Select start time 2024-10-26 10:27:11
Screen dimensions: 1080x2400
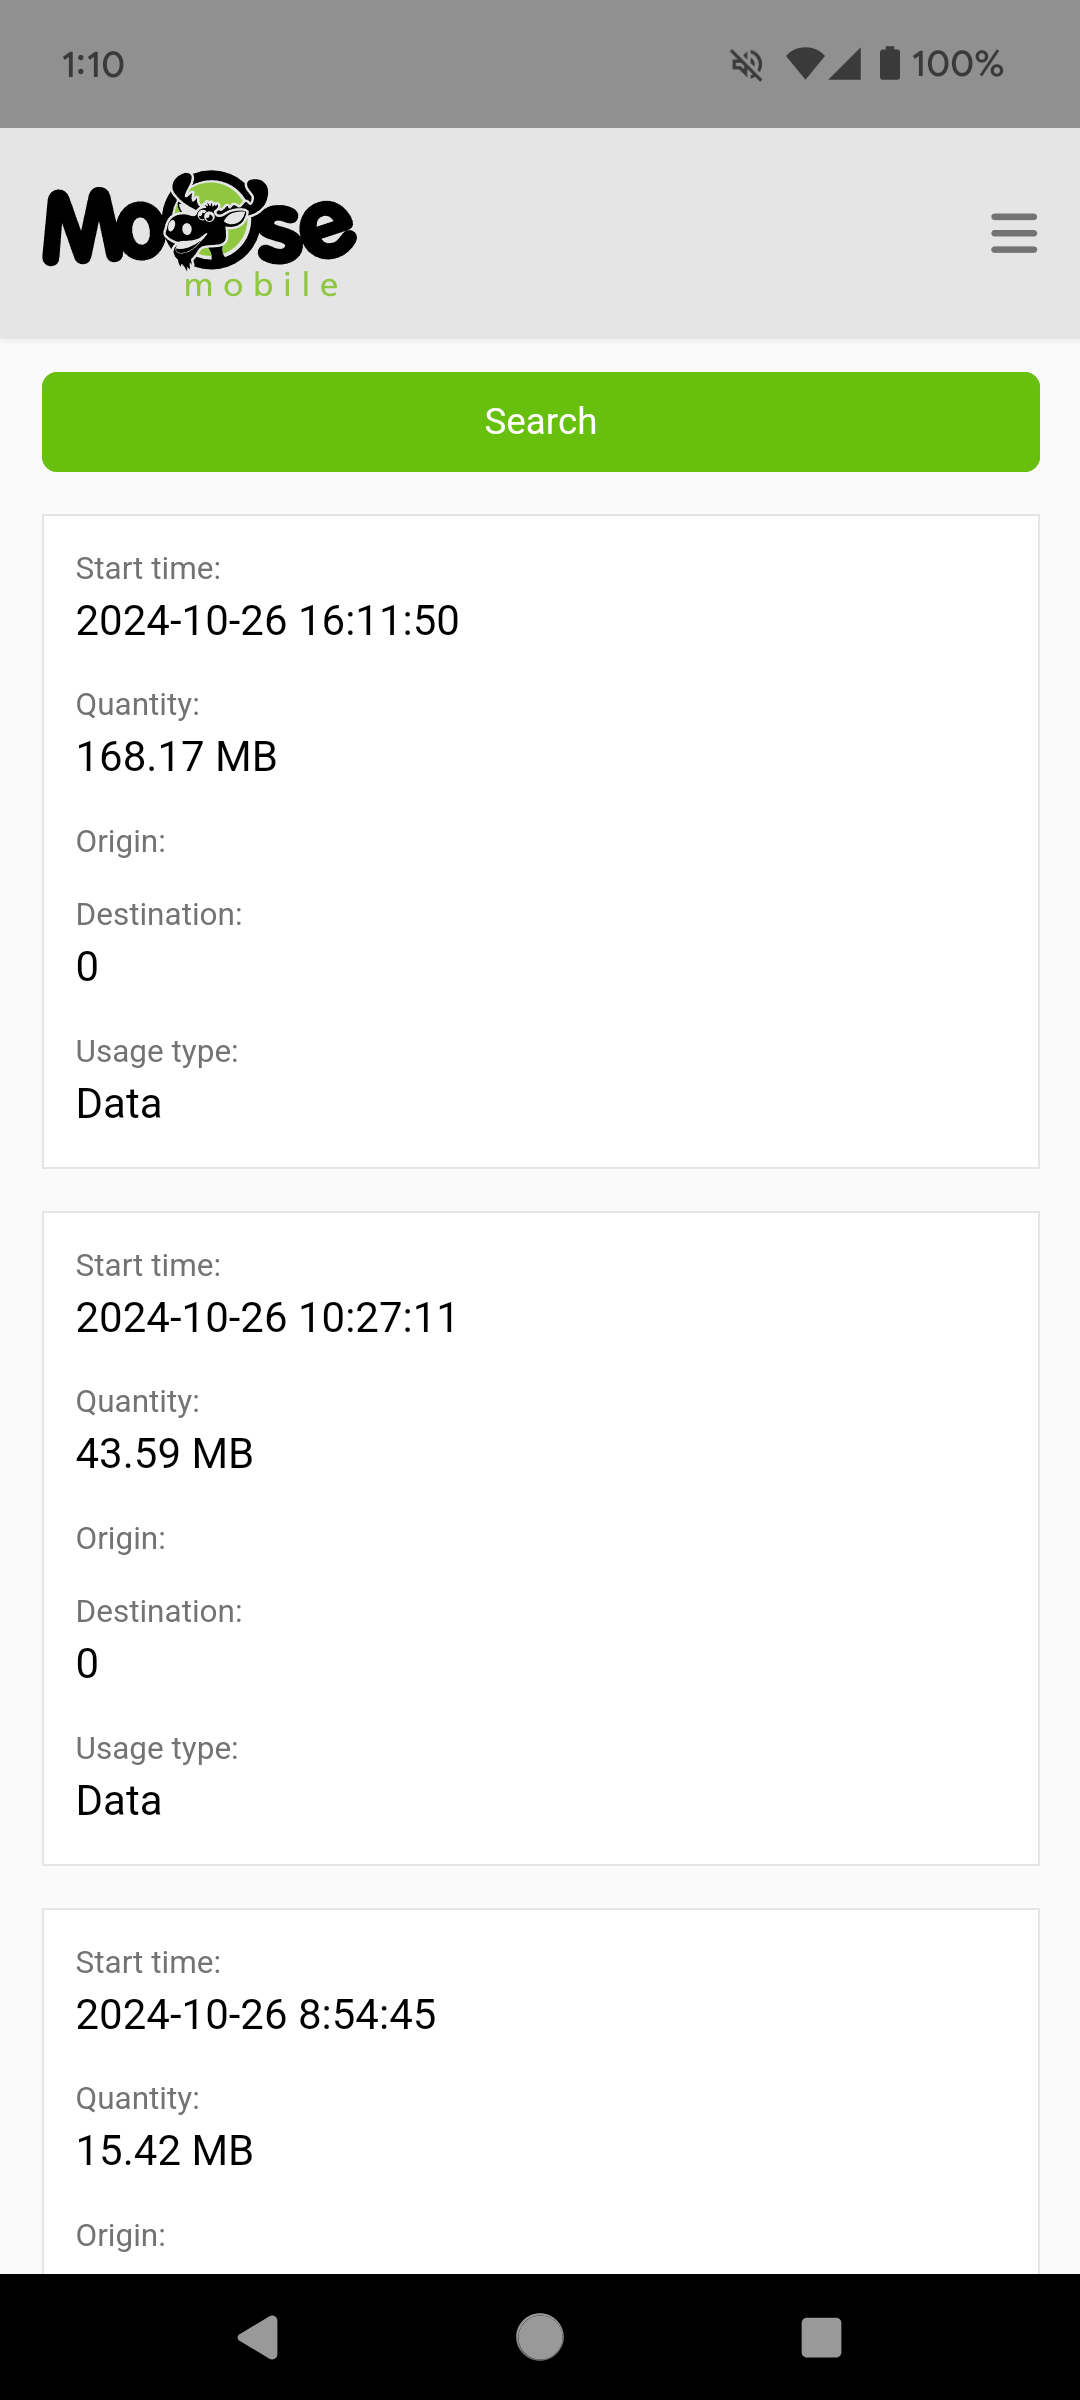tap(267, 1318)
